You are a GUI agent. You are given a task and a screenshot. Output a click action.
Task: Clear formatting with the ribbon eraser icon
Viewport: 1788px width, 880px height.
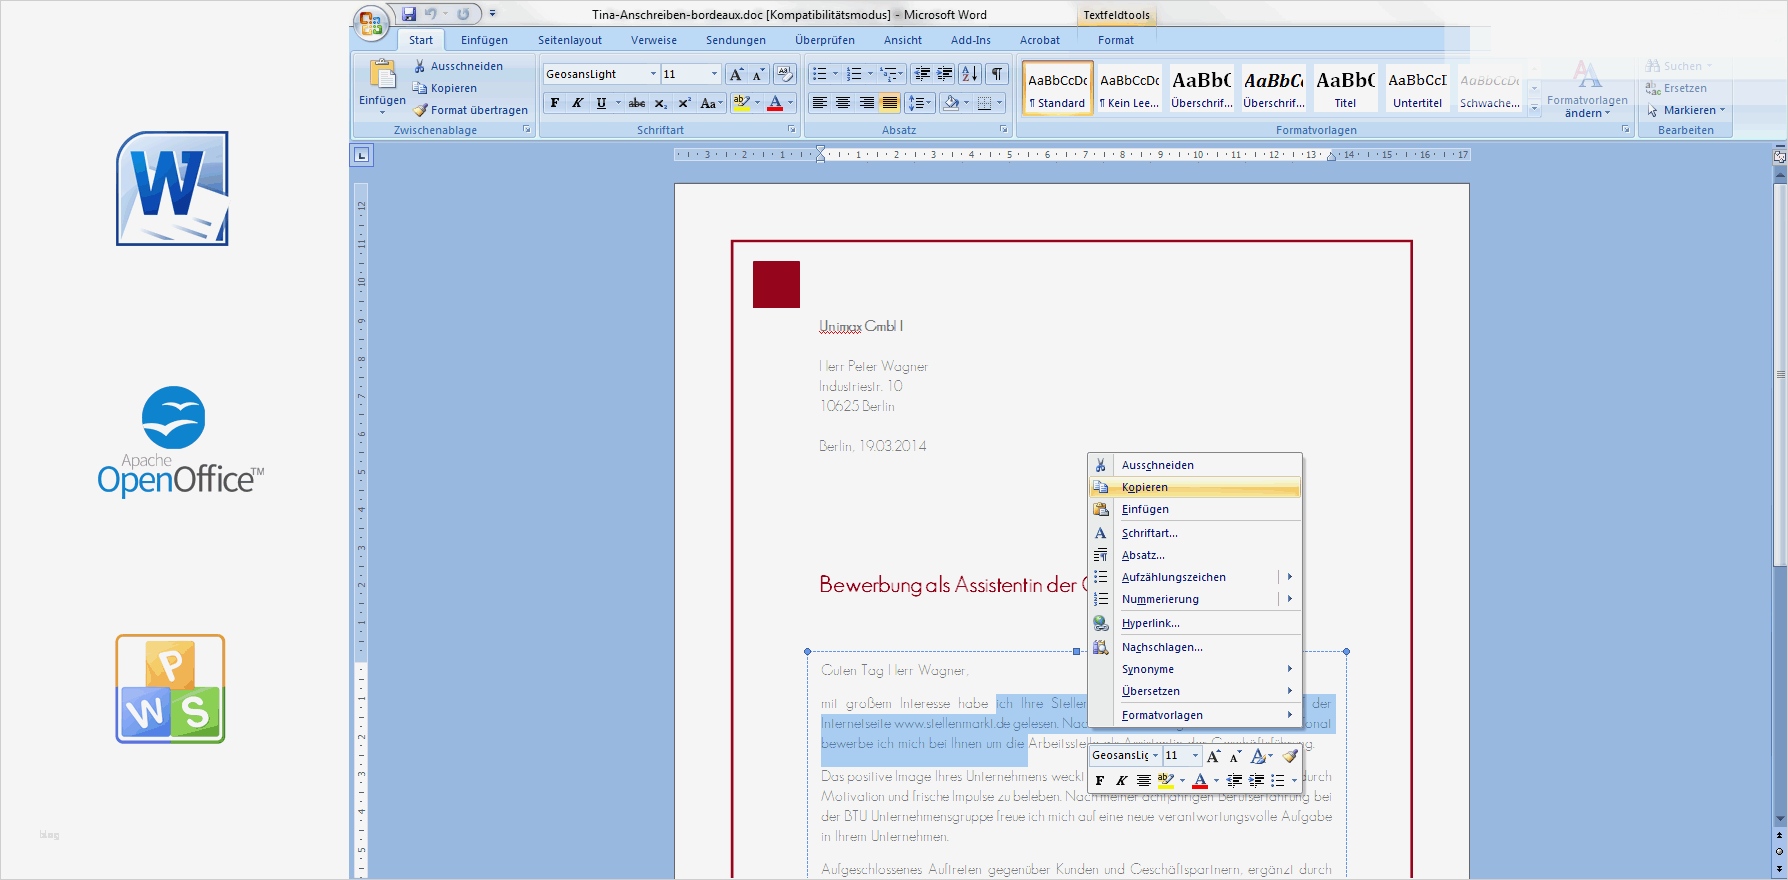pyautogui.click(x=785, y=74)
